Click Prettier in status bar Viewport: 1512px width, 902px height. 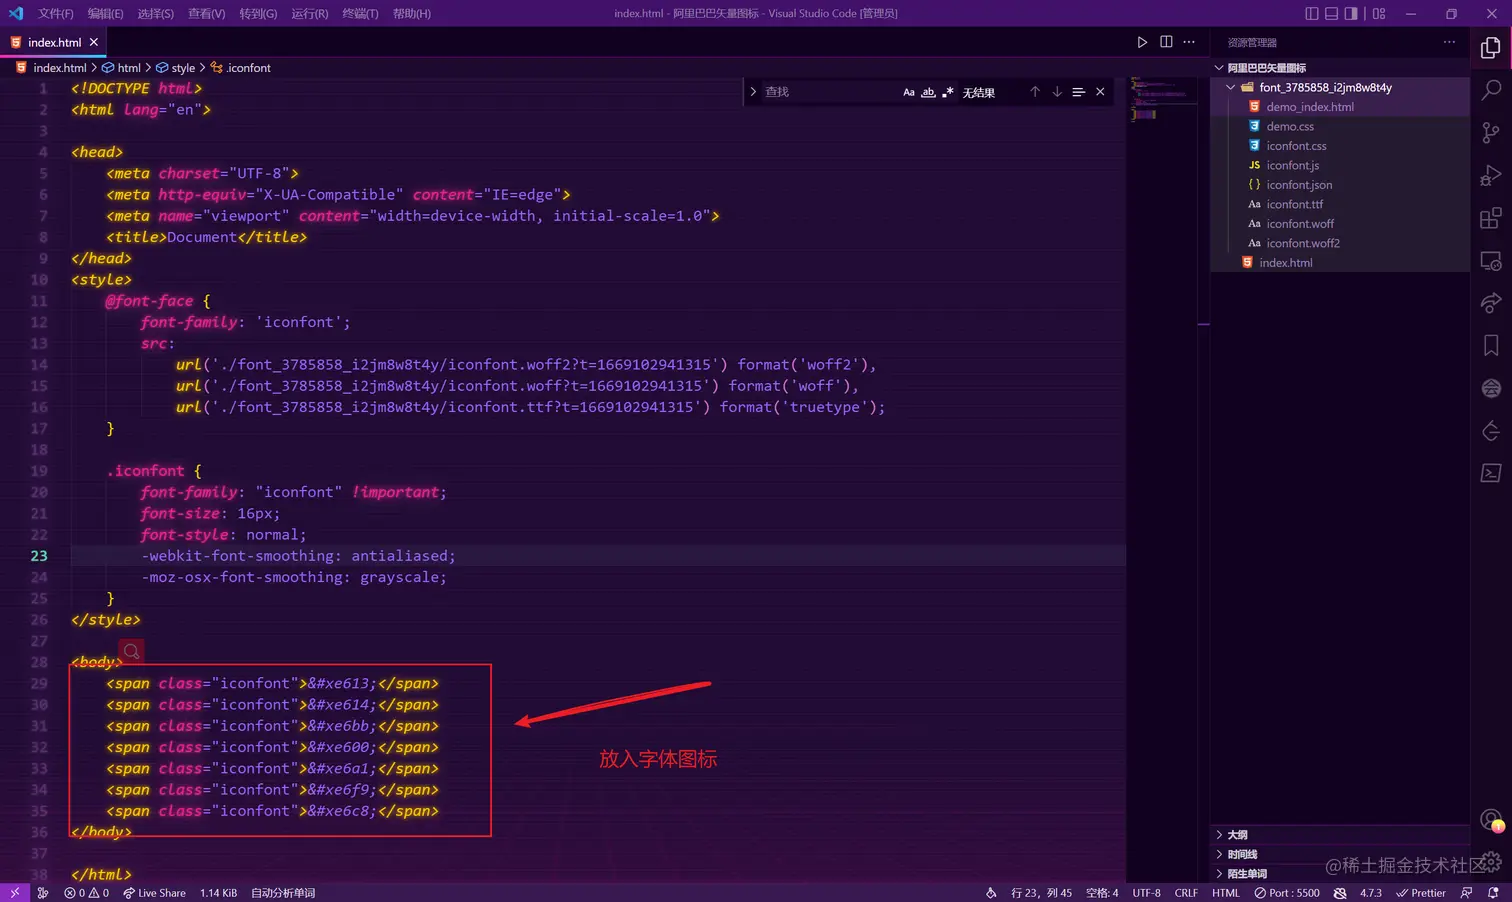pos(1420,893)
